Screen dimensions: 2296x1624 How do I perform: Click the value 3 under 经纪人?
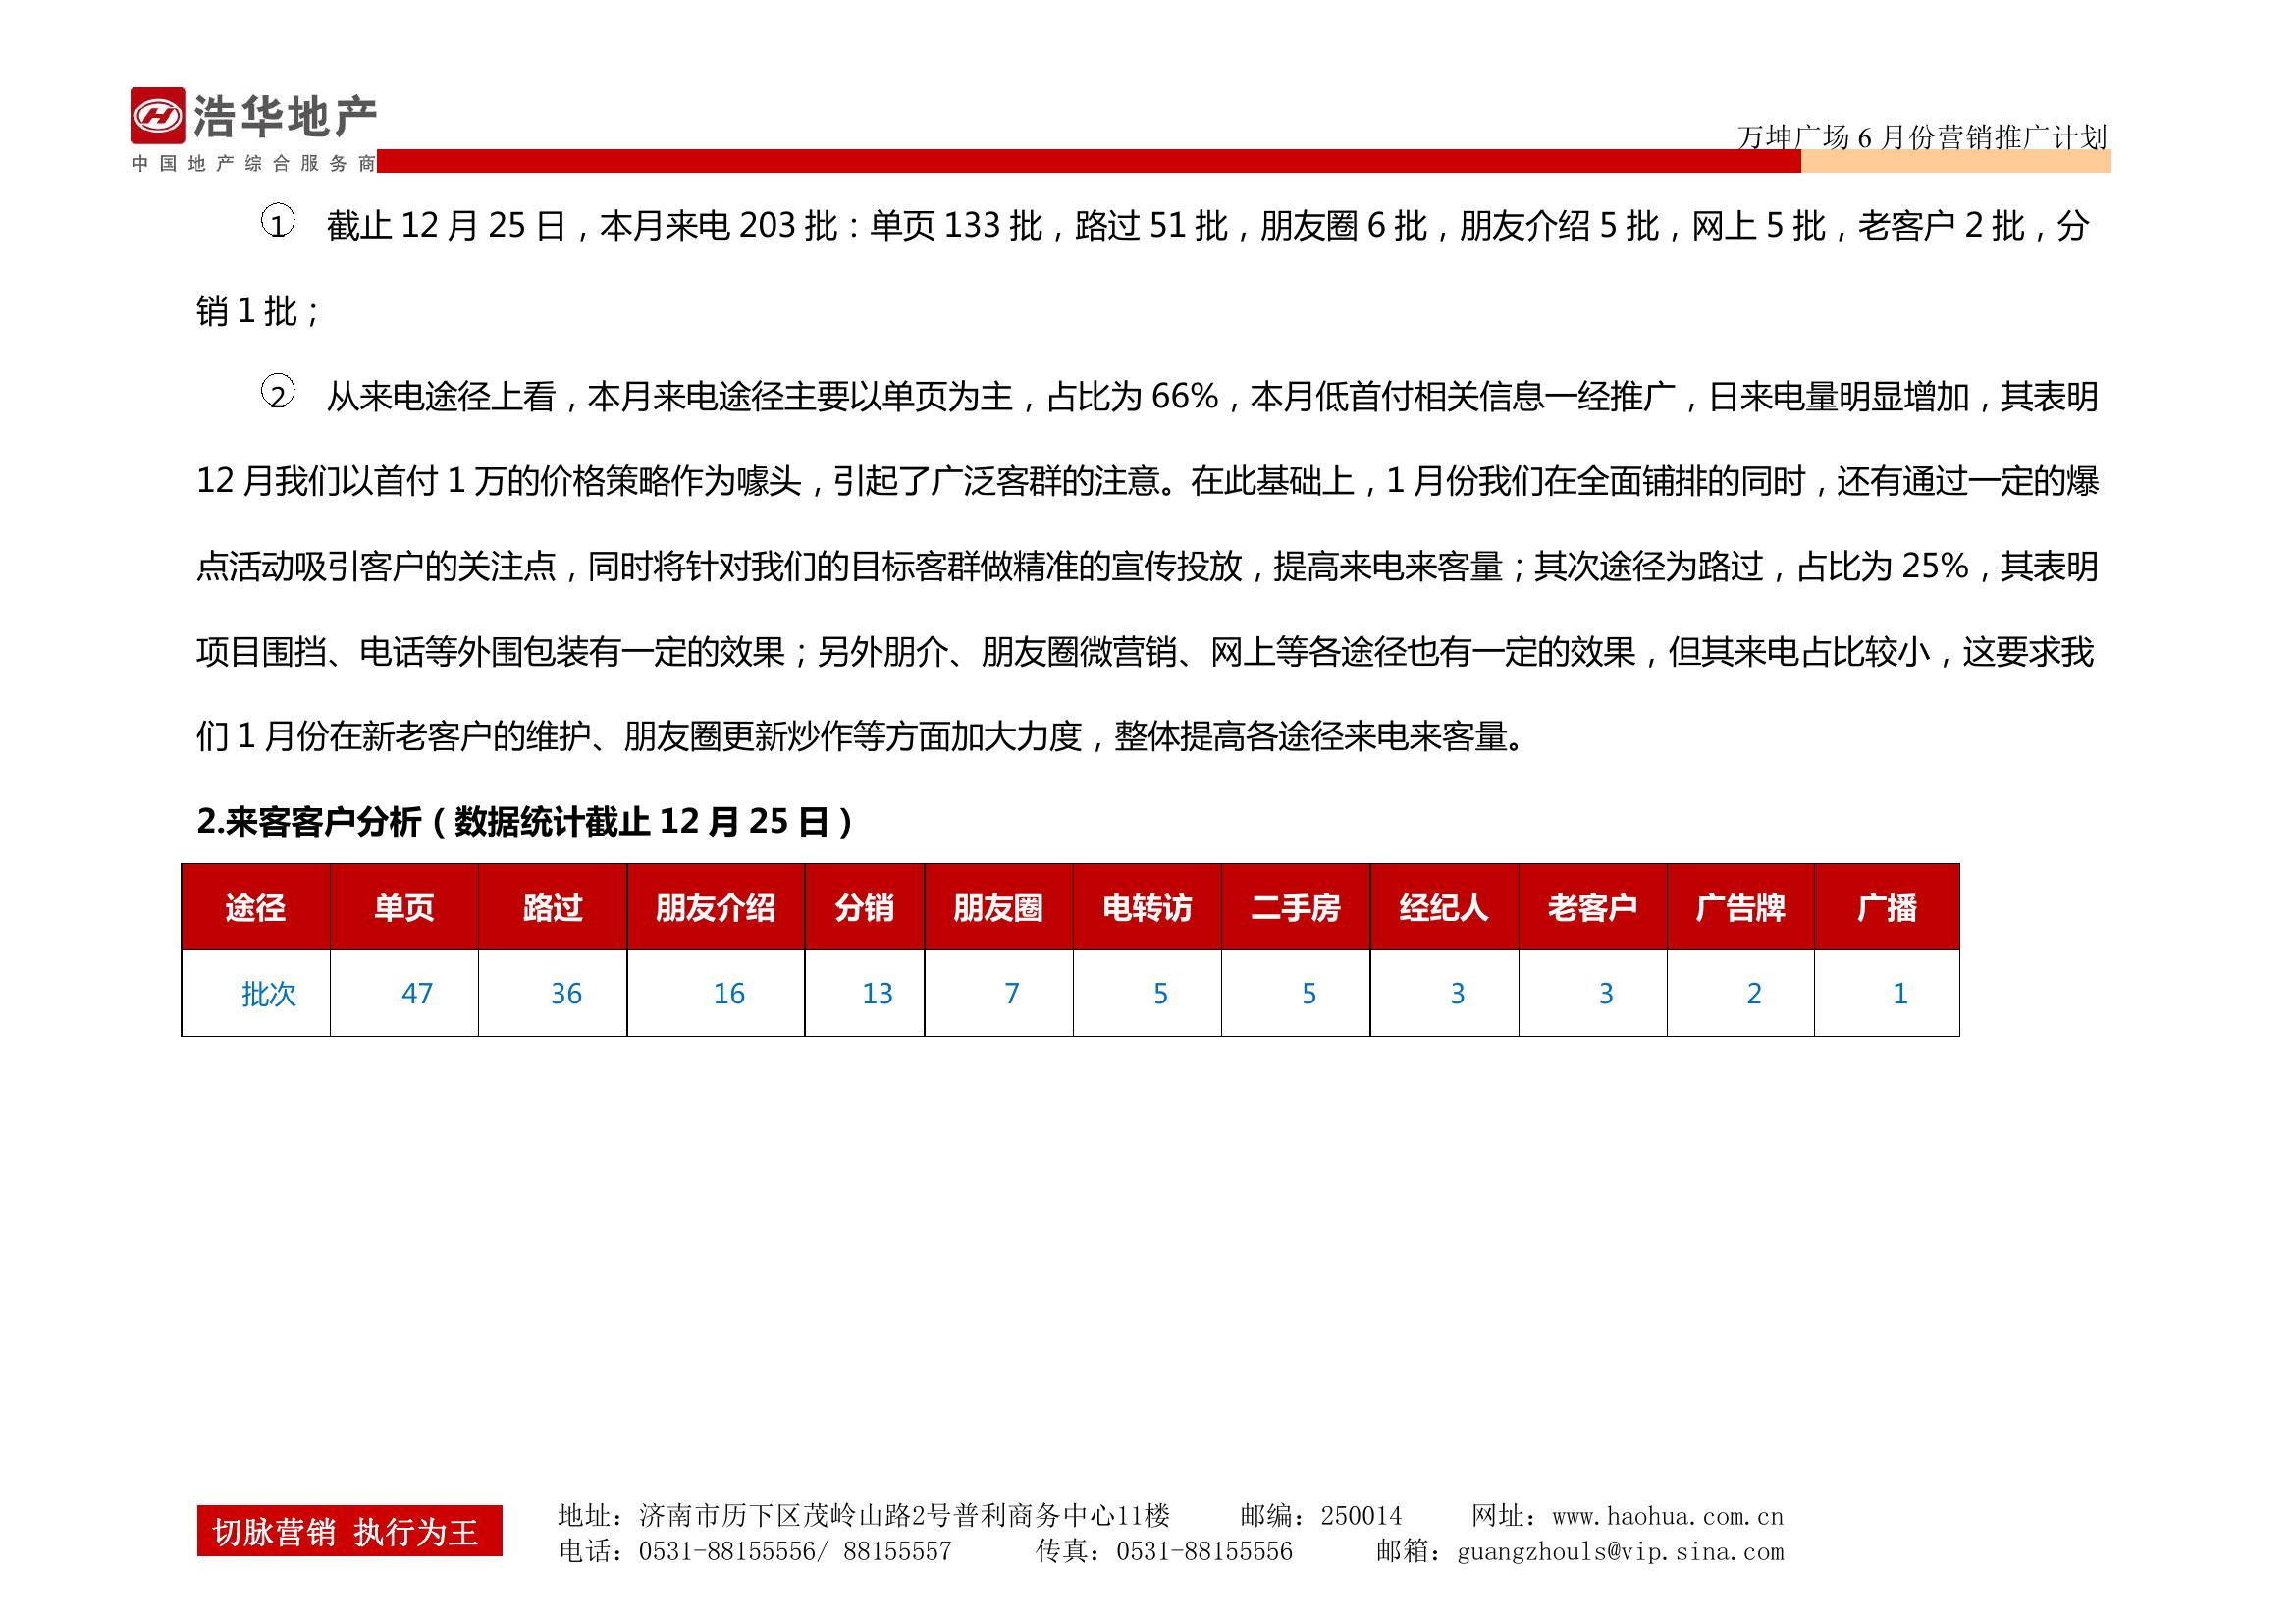click(x=1457, y=994)
